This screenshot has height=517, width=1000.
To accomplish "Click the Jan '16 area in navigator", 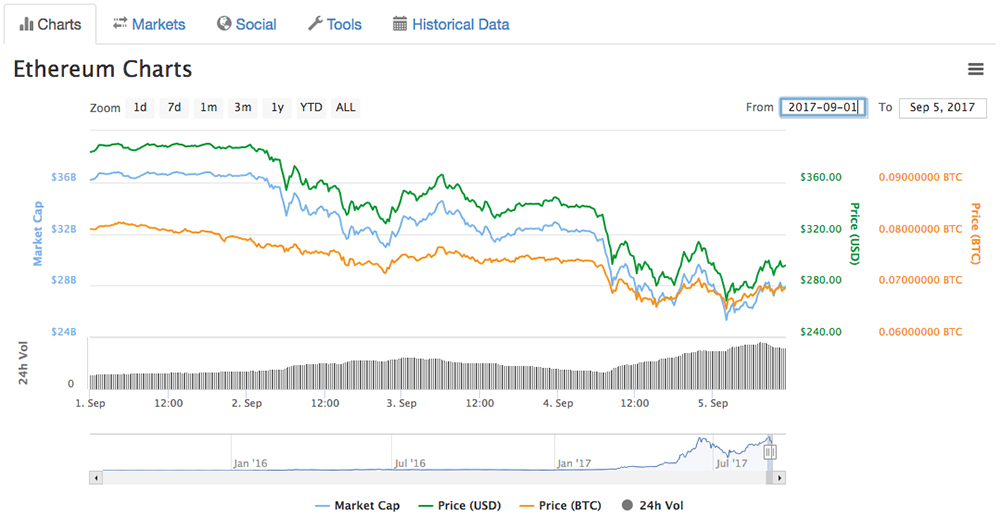I will 250,463.
